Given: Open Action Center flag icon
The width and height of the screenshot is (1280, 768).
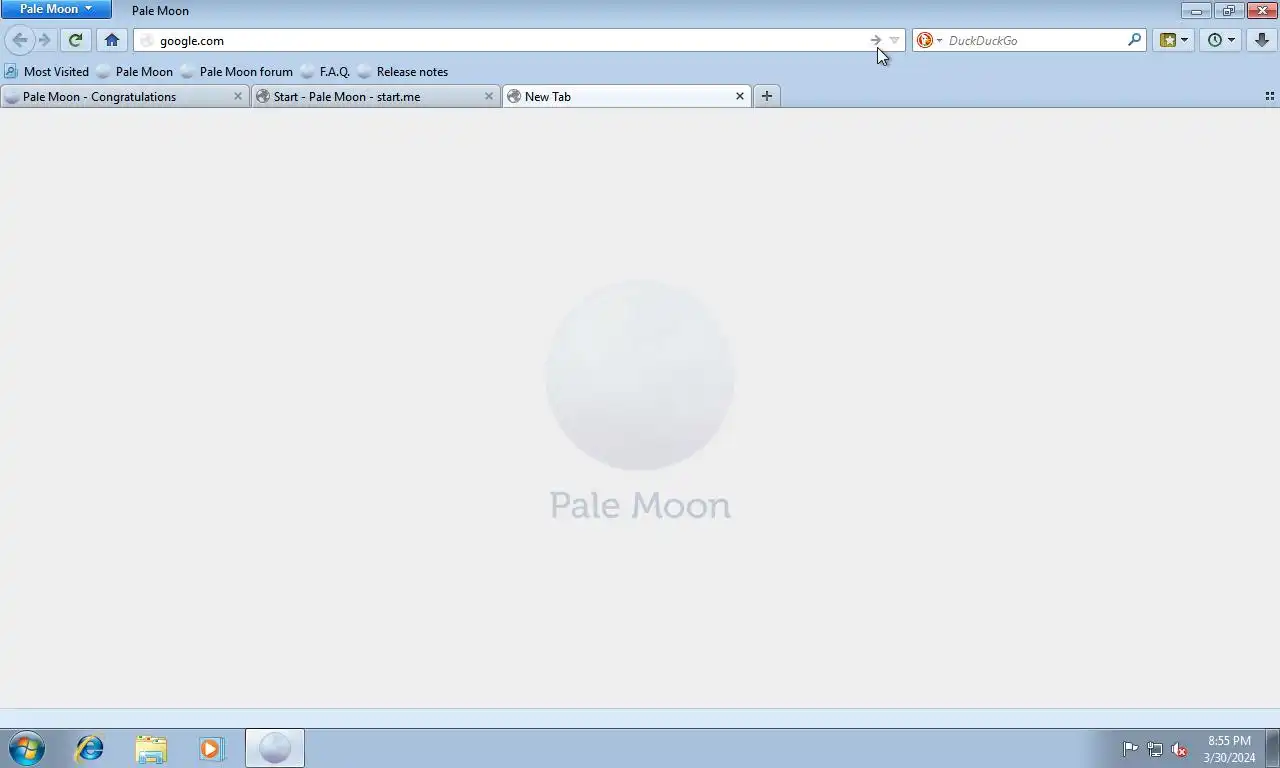Looking at the screenshot, I should 1130,749.
